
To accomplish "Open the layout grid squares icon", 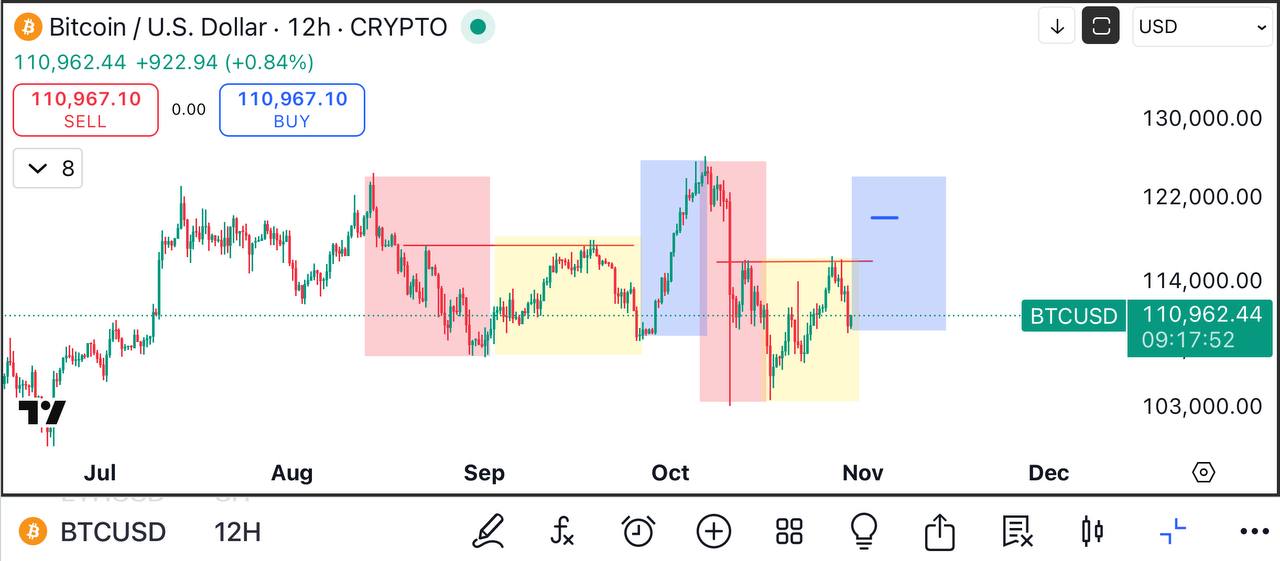I will (x=789, y=531).
